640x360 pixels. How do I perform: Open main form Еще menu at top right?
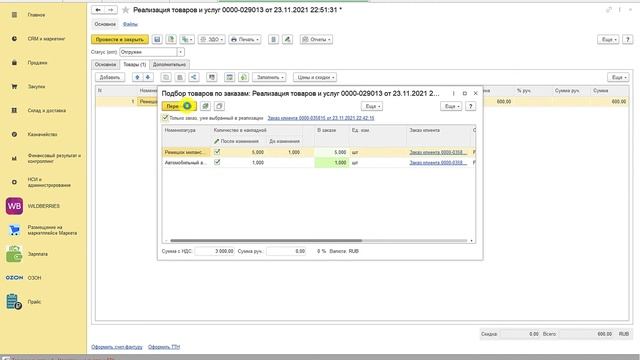(608, 40)
